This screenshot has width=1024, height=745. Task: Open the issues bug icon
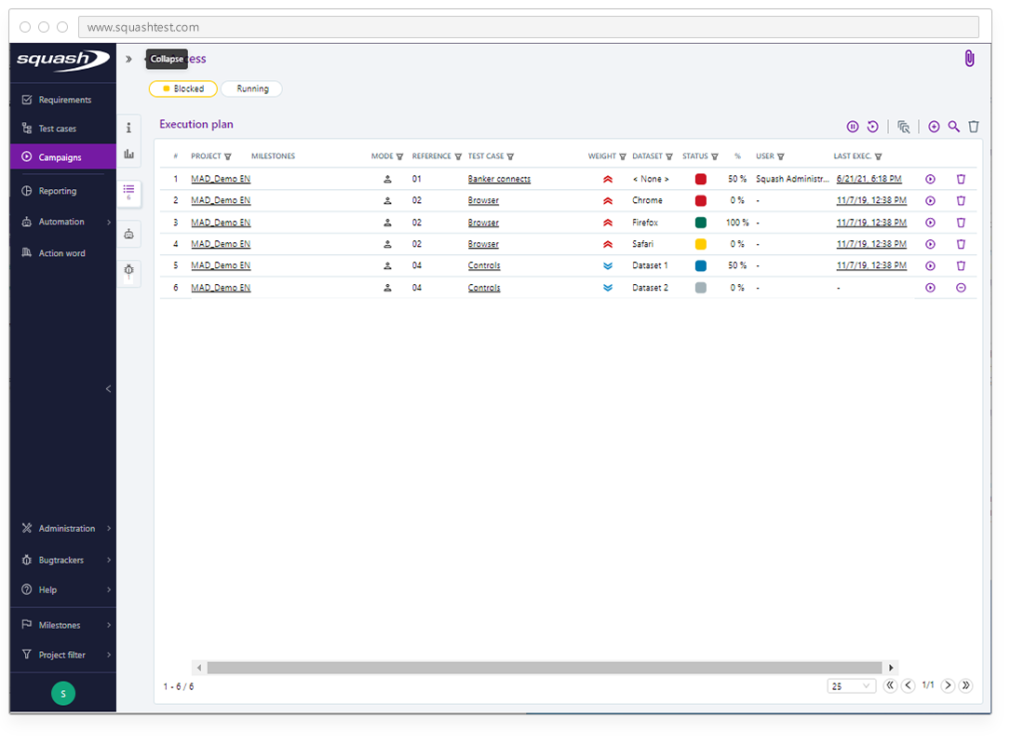point(129,270)
